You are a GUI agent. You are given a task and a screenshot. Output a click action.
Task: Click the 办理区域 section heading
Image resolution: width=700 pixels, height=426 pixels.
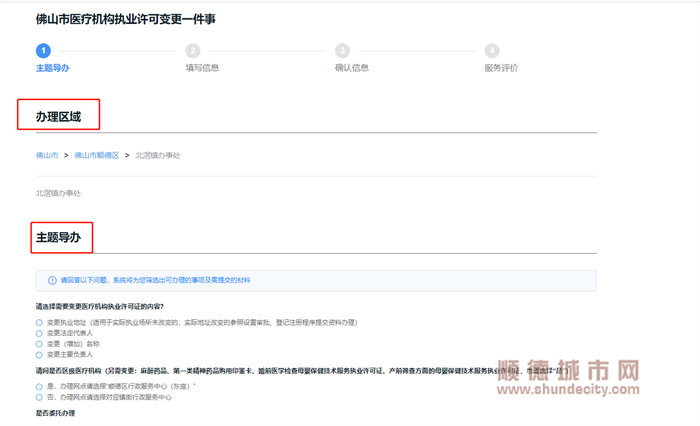[58, 117]
